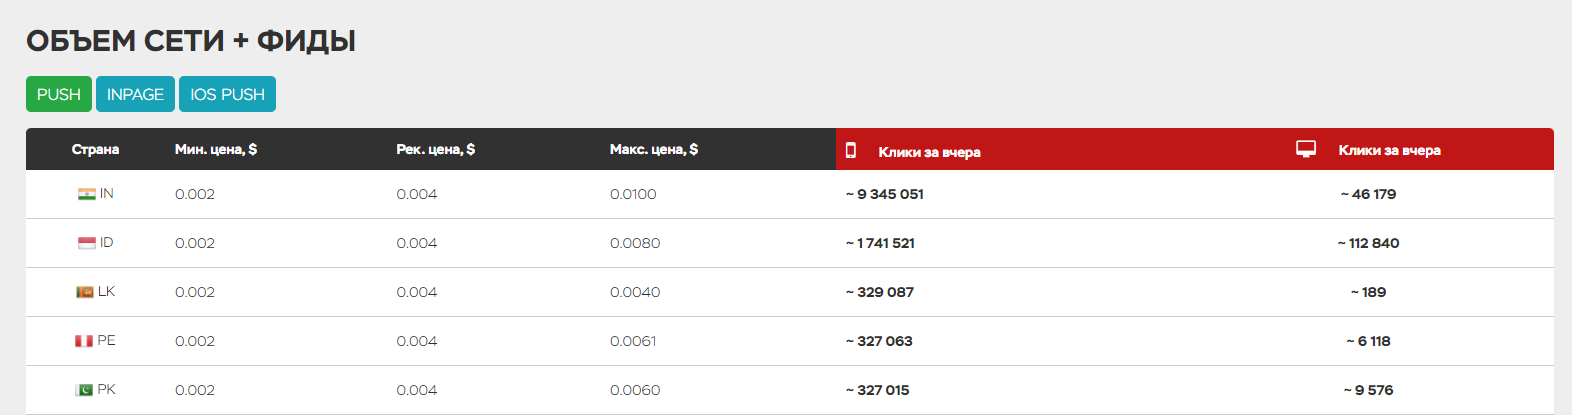The height and width of the screenshot is (415, 1572).
Task: Switch to the INPAGE tab
Action: [135, 94]
